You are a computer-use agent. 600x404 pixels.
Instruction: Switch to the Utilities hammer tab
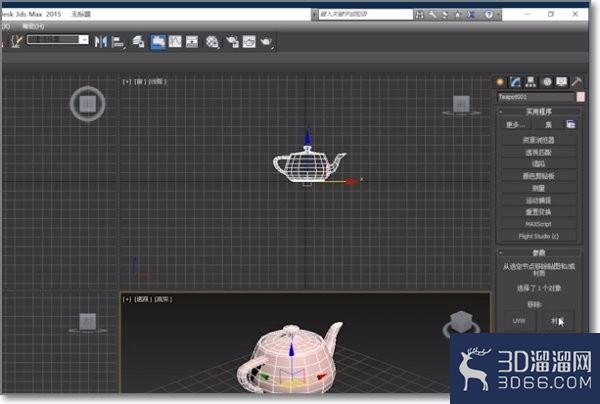577,81
